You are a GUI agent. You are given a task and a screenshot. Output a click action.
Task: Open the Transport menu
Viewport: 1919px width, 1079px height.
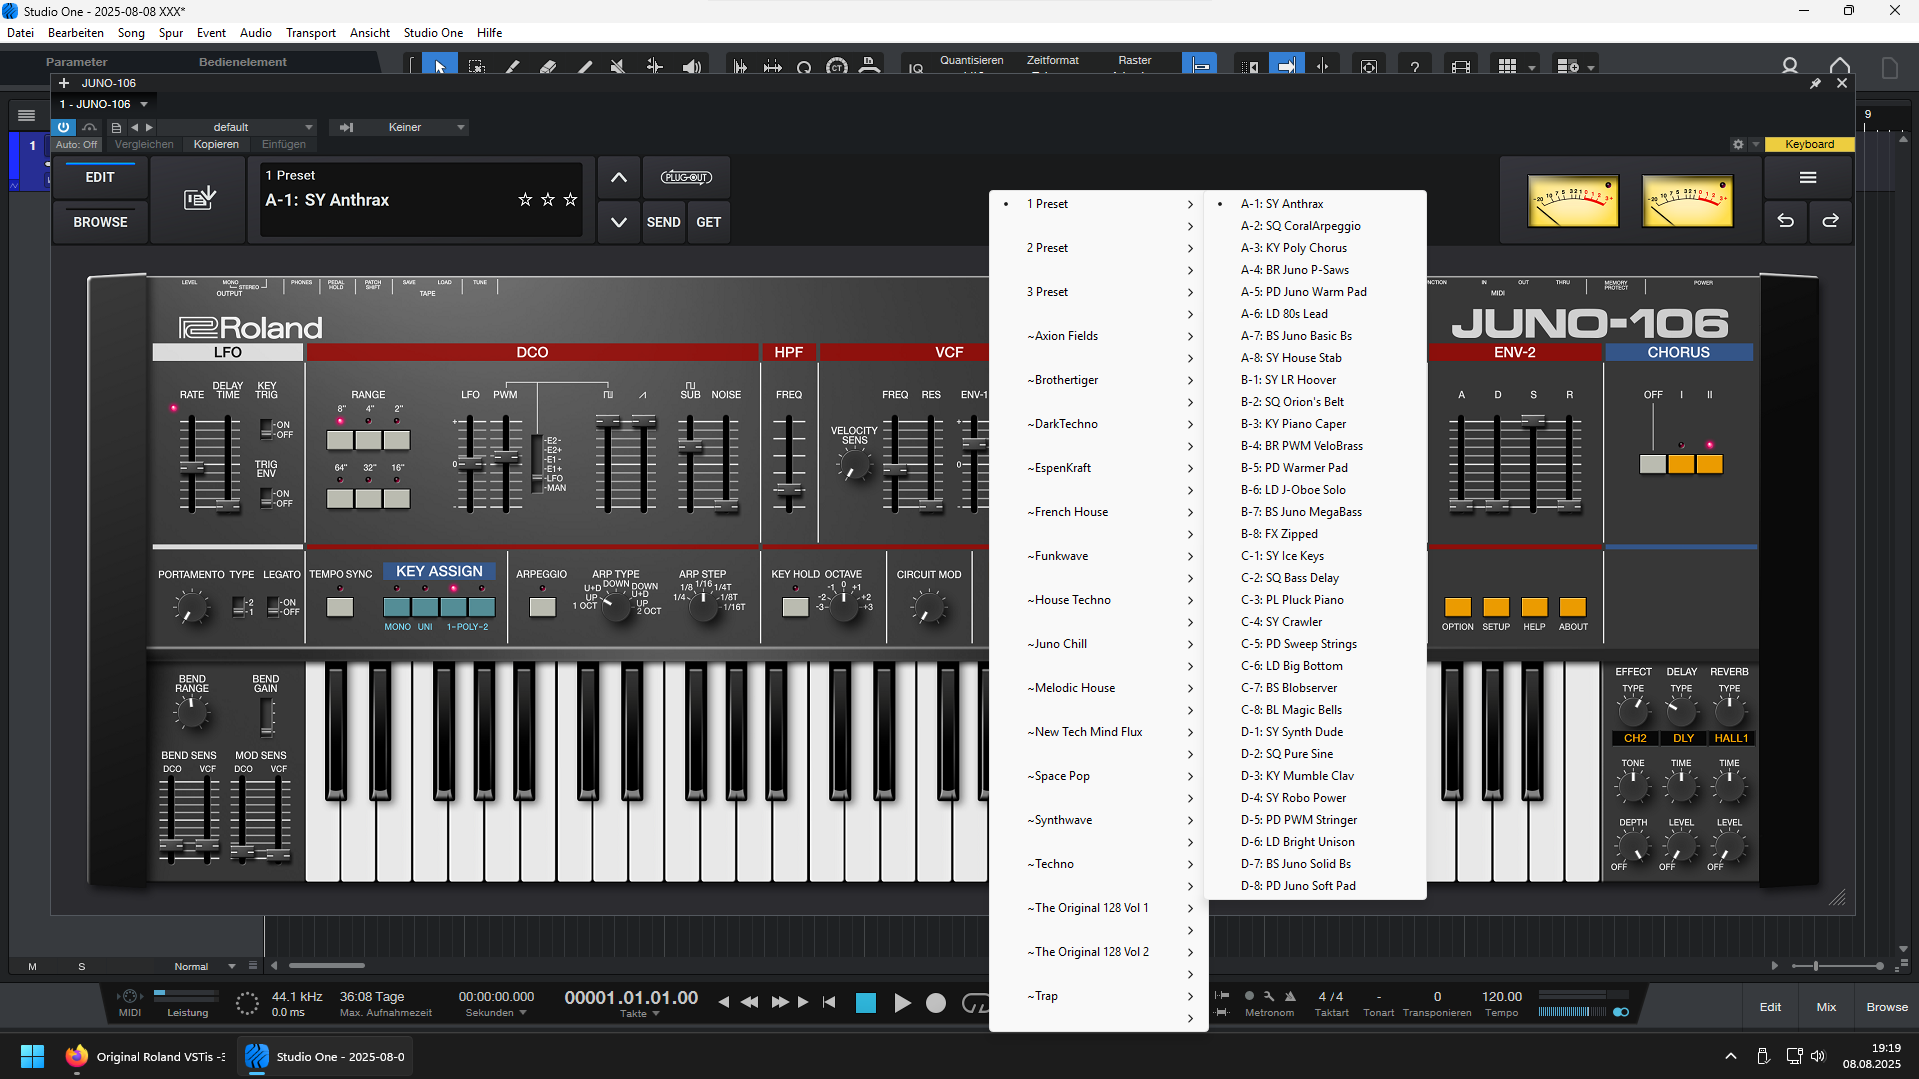311,33
